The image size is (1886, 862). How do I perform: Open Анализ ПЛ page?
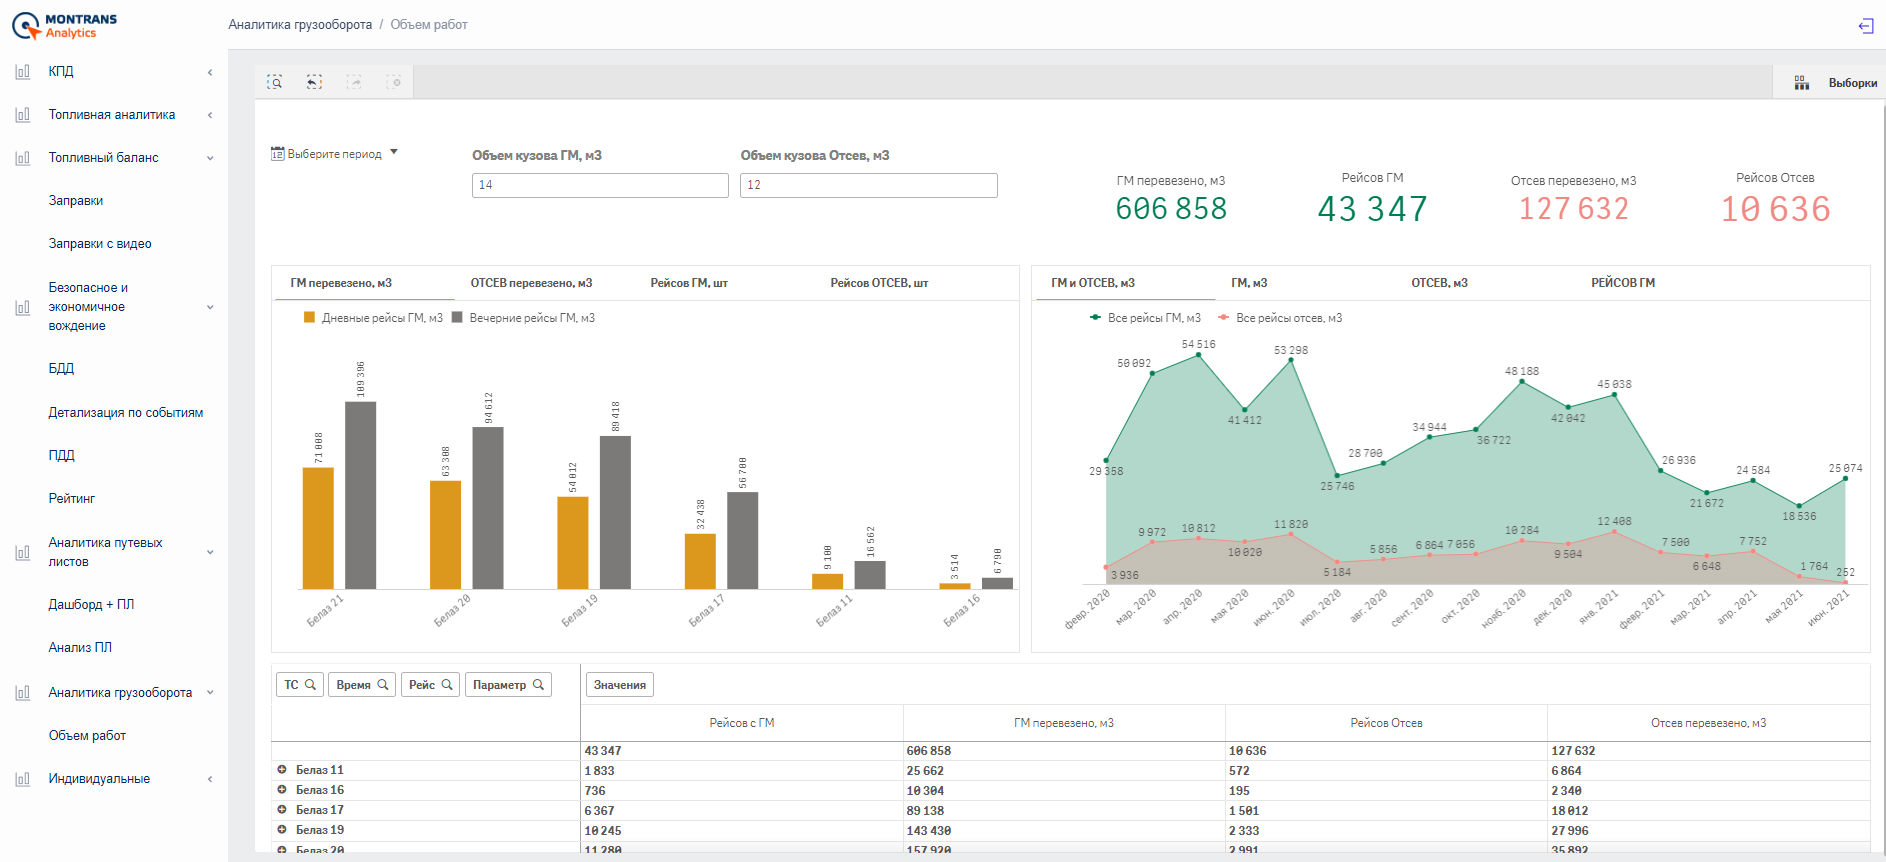(x=80, y=648)
